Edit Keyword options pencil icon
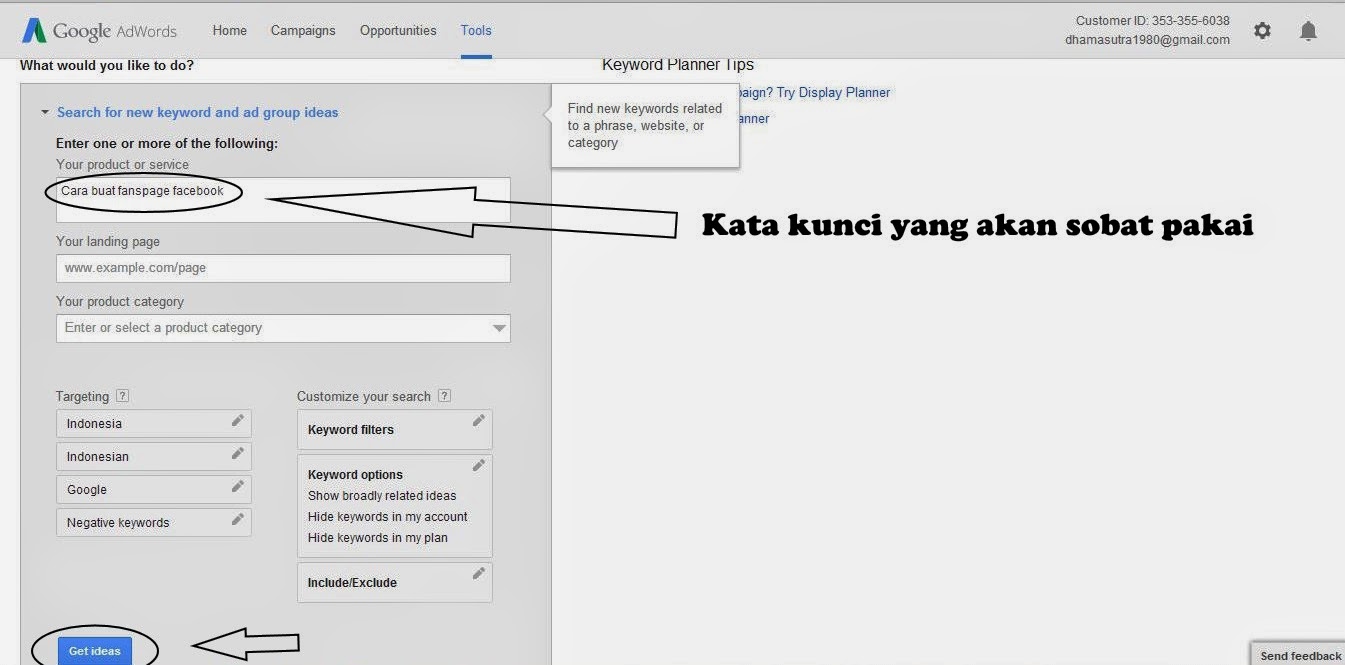This screenshot has height=665, width=1345. [x=479, y=466]
